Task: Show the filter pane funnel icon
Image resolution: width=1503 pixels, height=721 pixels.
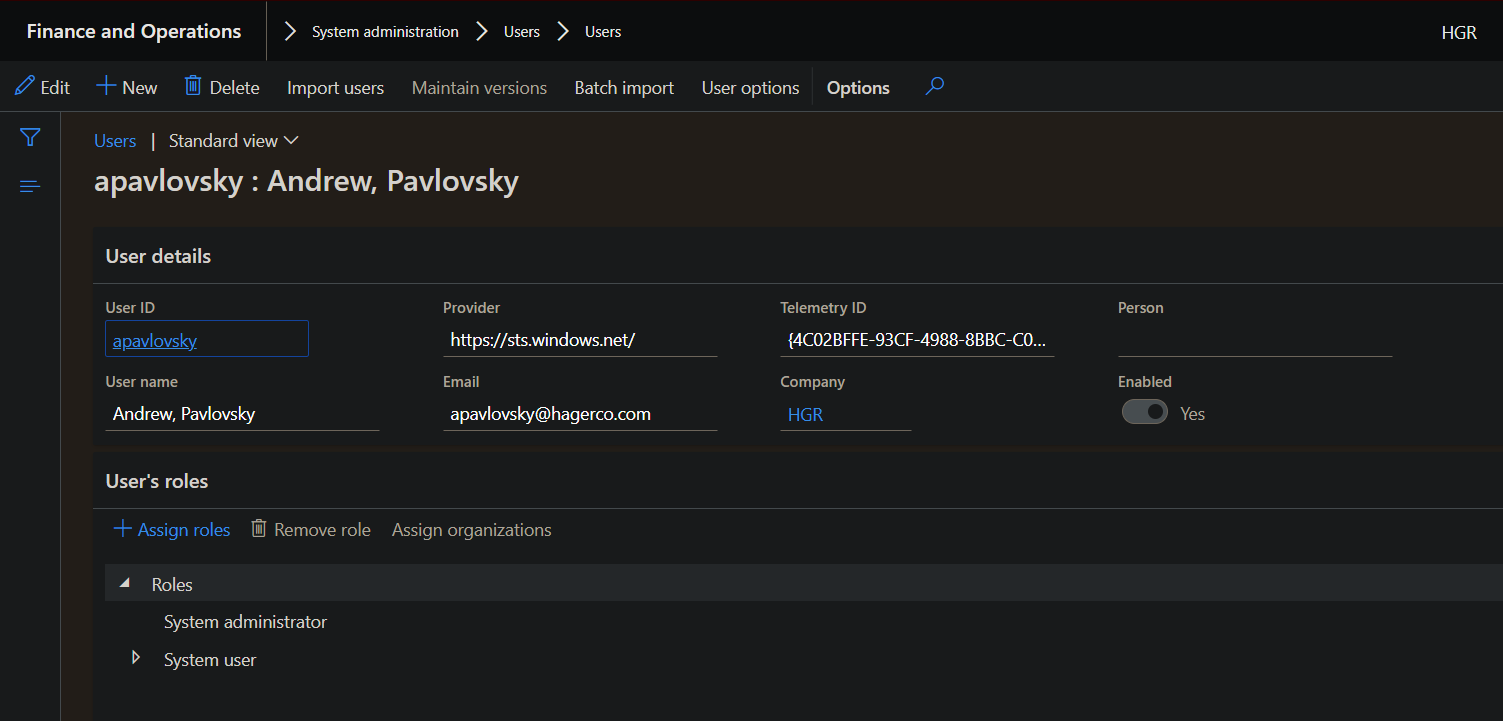Action: pos(30,137)
